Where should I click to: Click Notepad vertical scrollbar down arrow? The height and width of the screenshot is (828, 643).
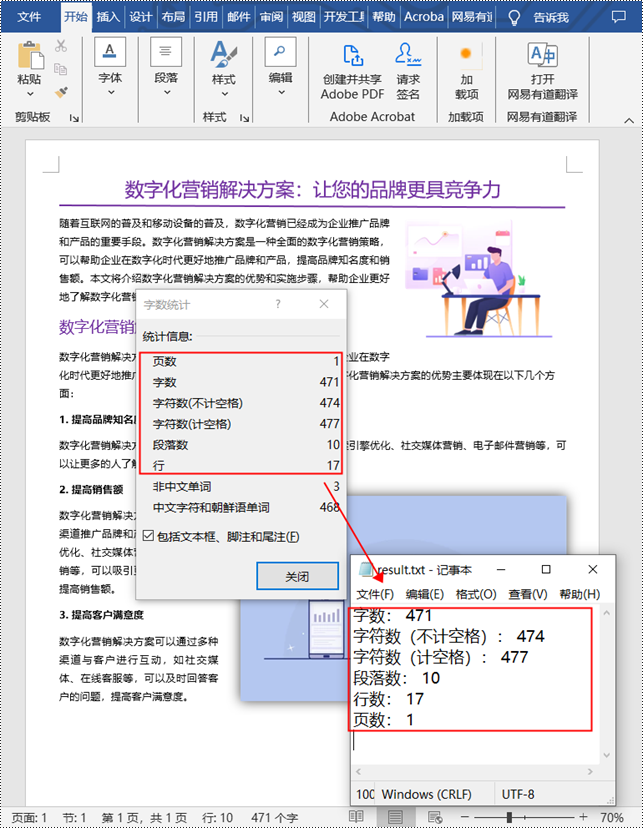(607, 755)
